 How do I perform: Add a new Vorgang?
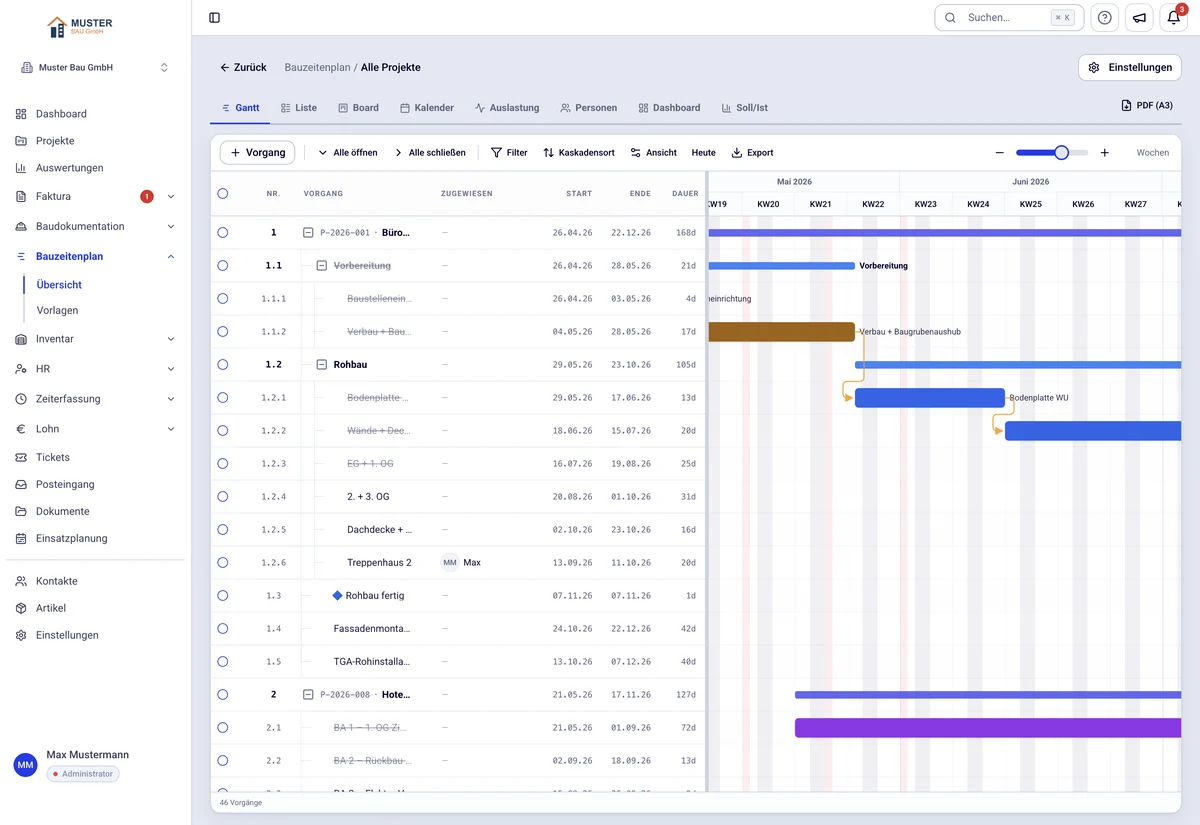[257, 153]
